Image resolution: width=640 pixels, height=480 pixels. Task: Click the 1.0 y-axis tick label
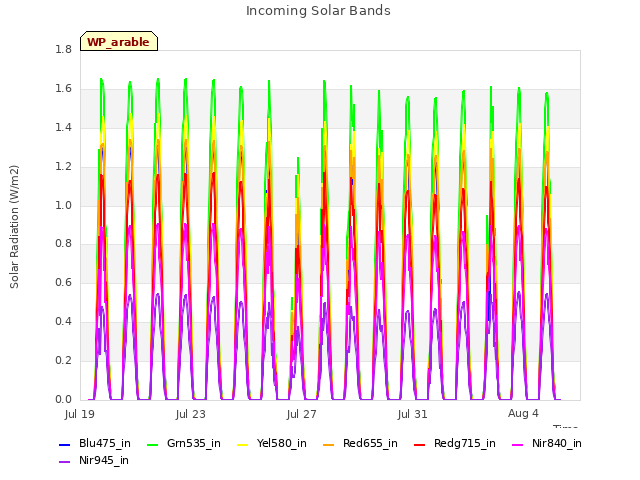pyautogui.click(x=63, y=205)
